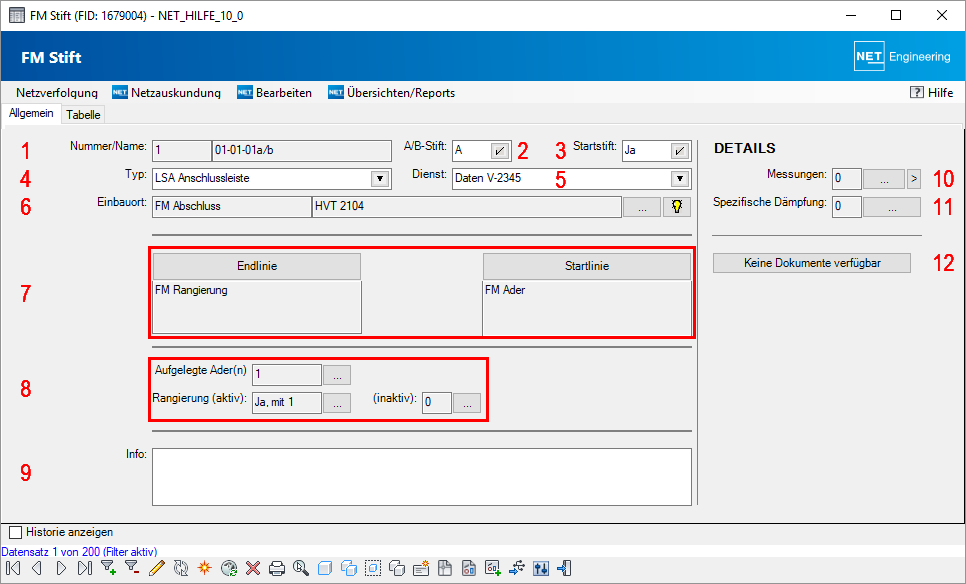Image resolution: width=966 pixels, height=584 pixels.
Task: Go to the first record
Action: point(12,568)
